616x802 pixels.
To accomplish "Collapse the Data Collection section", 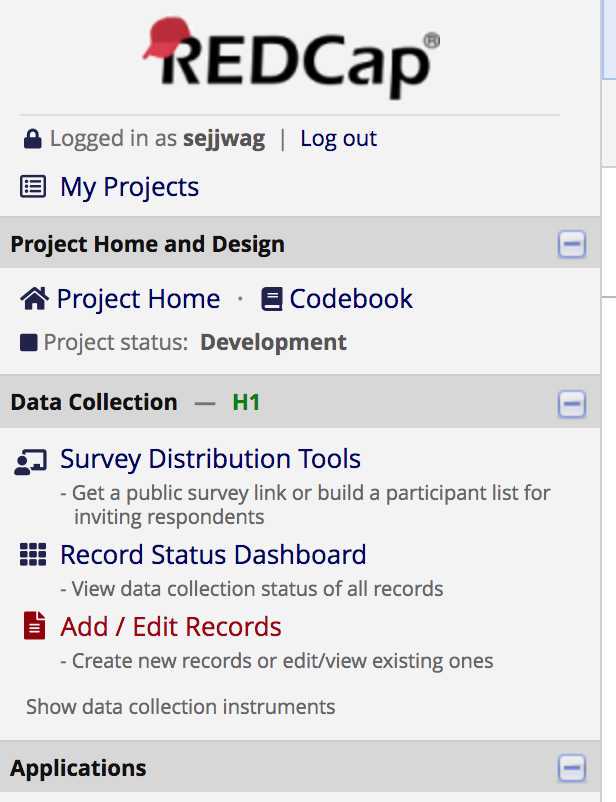I will [x=571, y=404].
